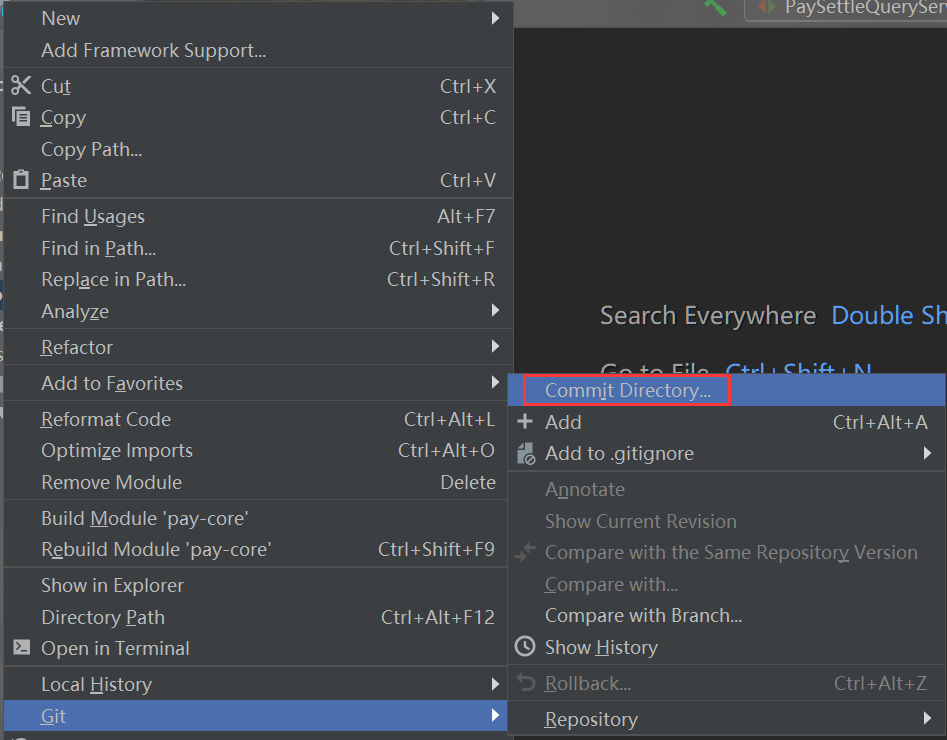
Task: Click the plus icon next to Add
Action: click(x=525, y=423)
